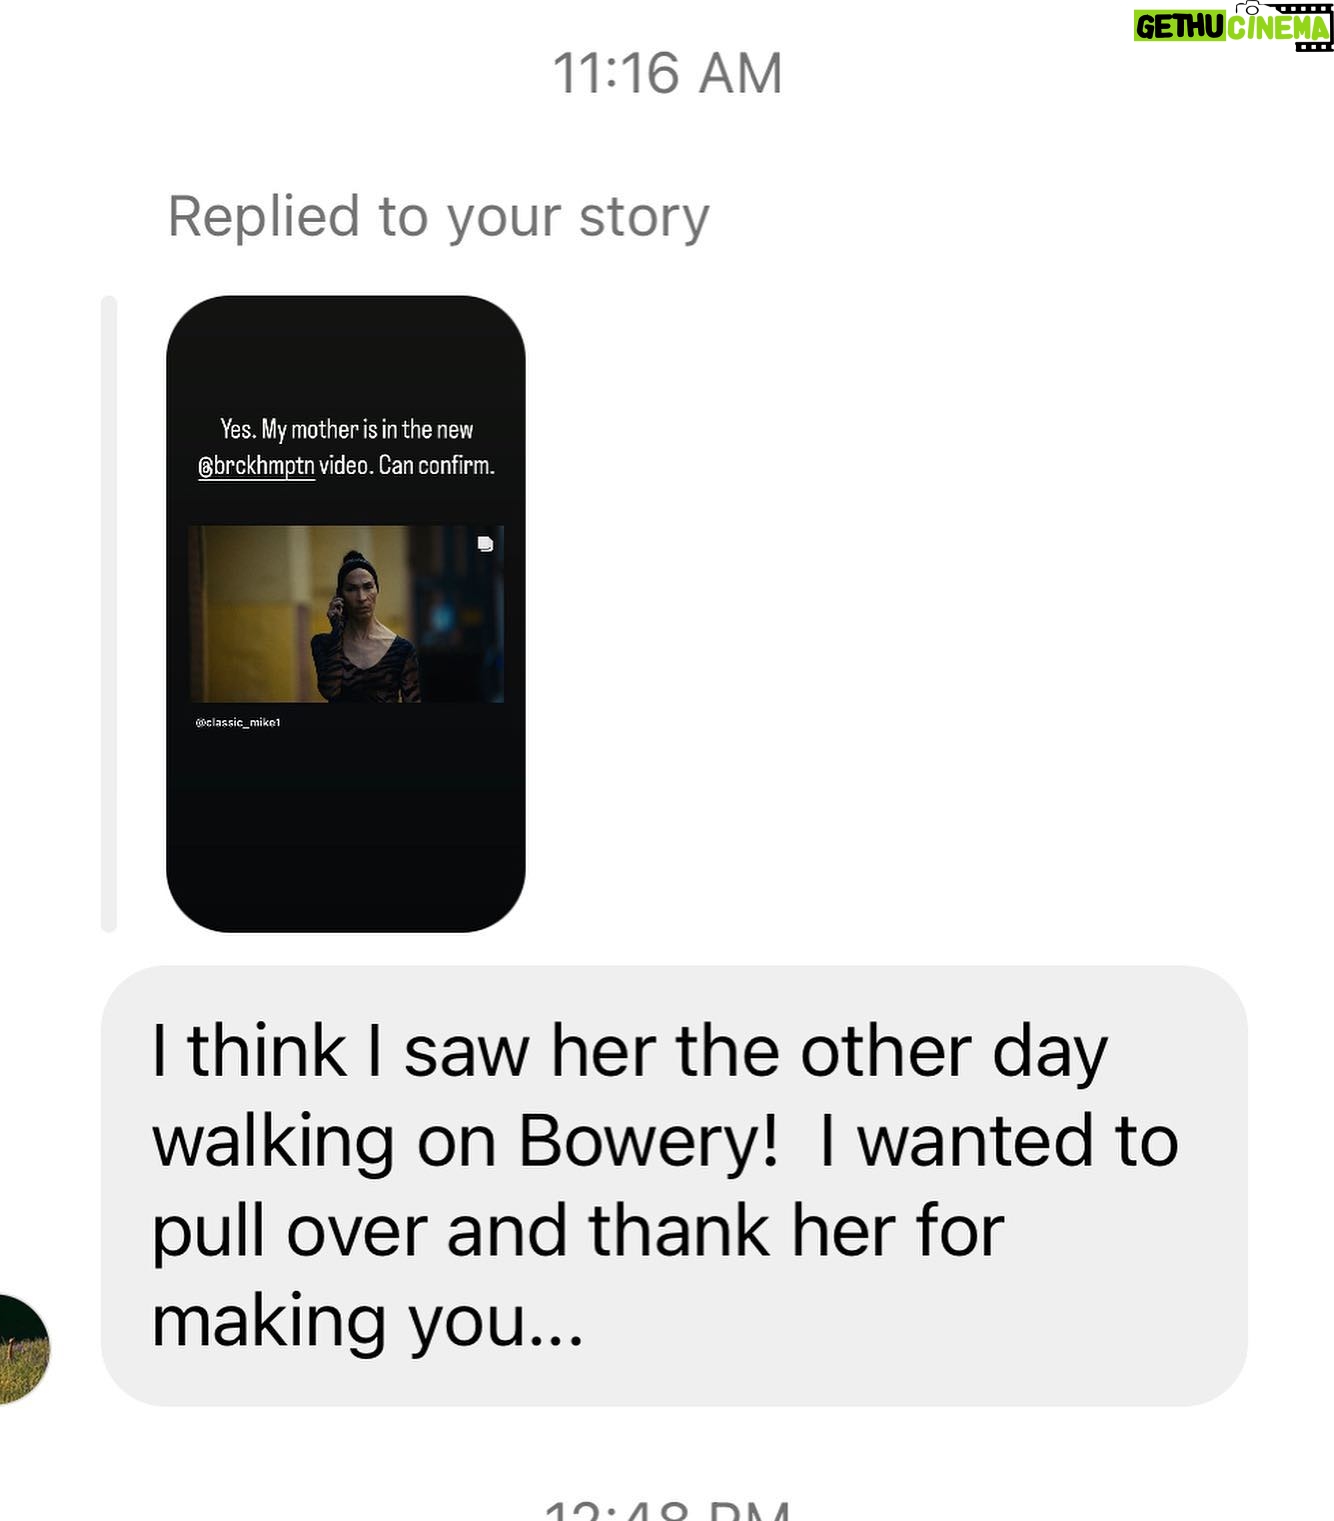This screenshot has width=1334, height=1521.
Task: Open the replied story preview card
Action: [346, 613]
